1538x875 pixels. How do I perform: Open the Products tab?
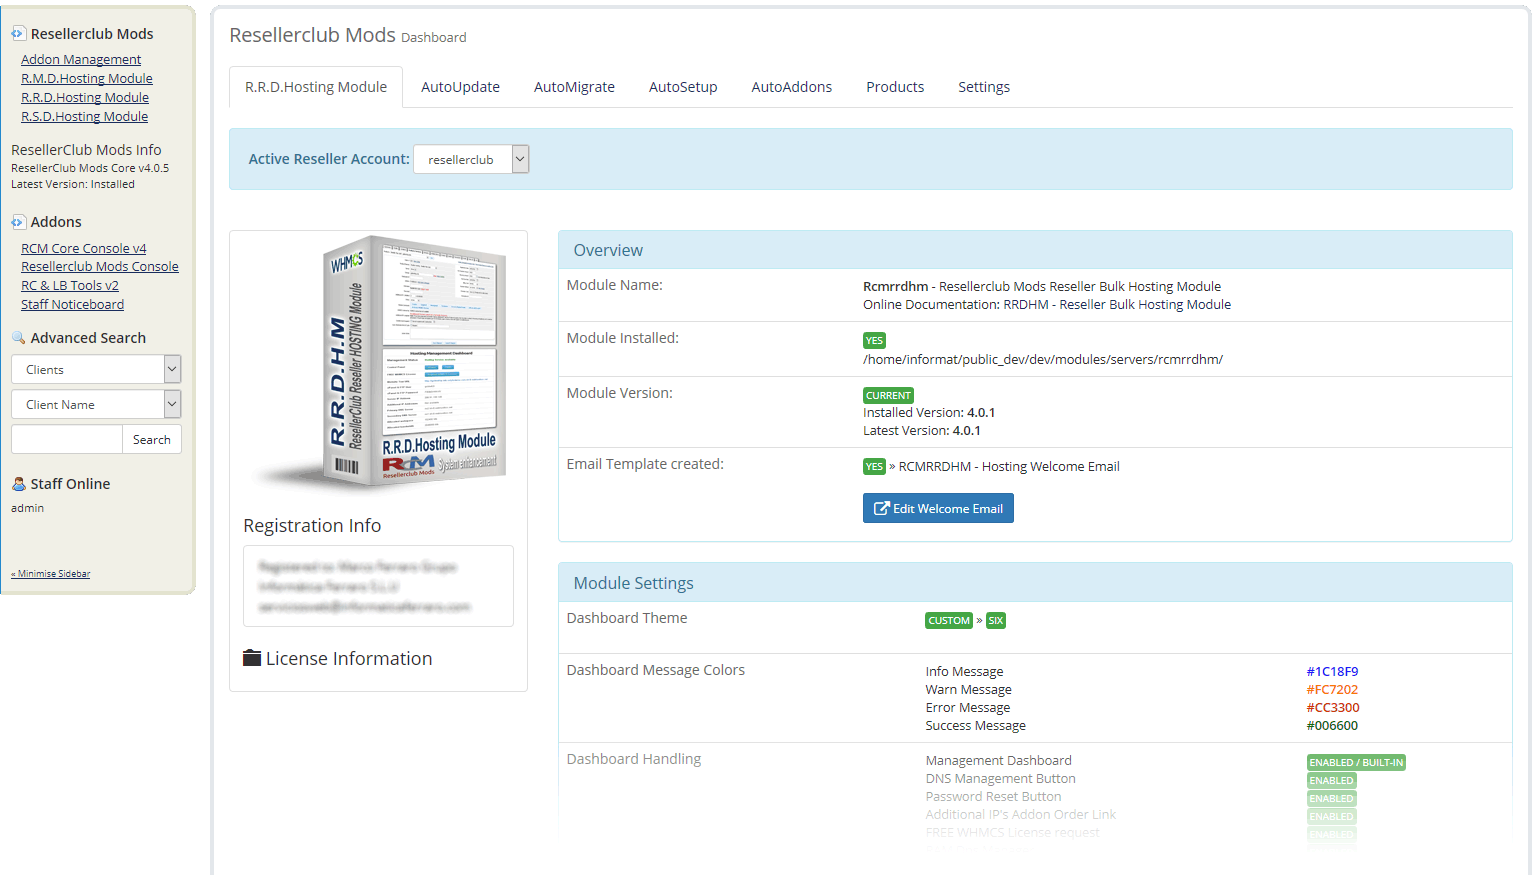tap(895, 87)
